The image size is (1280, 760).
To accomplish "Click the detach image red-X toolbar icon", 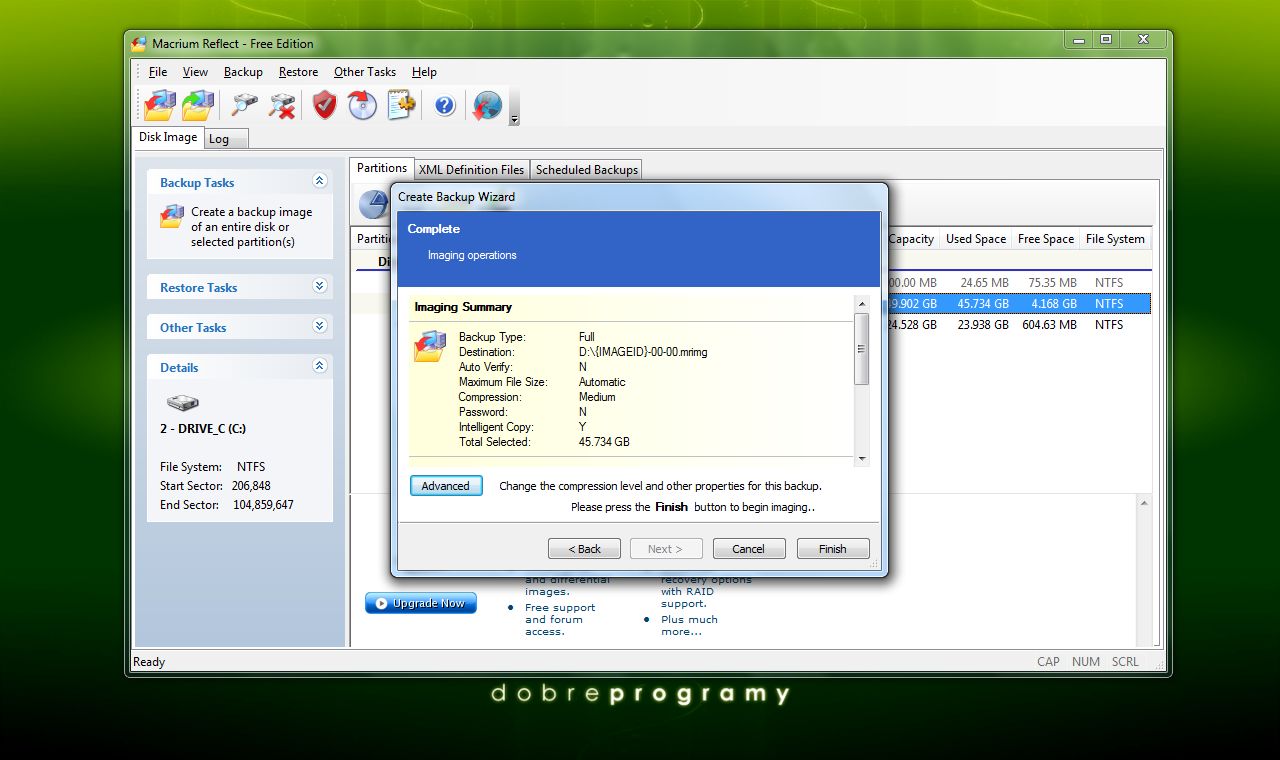I will coord(283,105).
